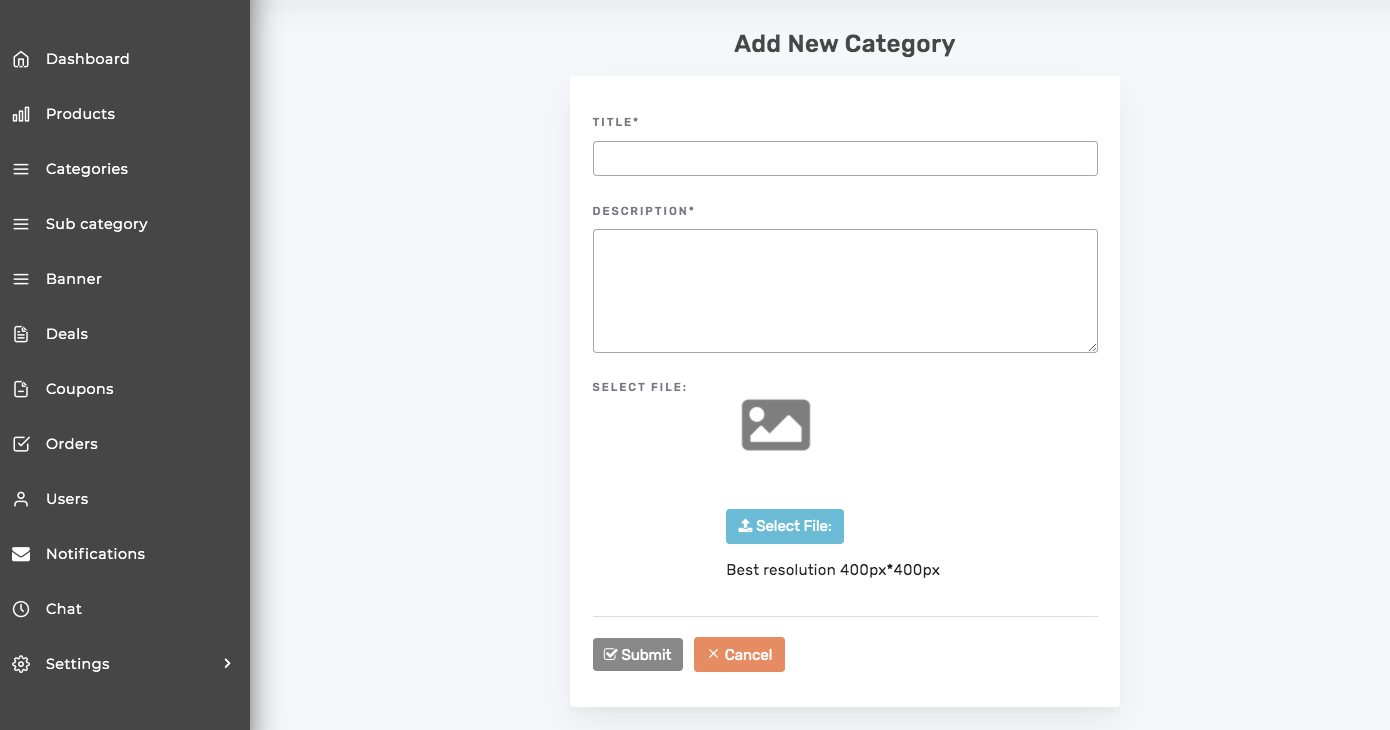Click the Users person icon
This screenshot has height=730, width=1390.
click(x=21, y=499)
